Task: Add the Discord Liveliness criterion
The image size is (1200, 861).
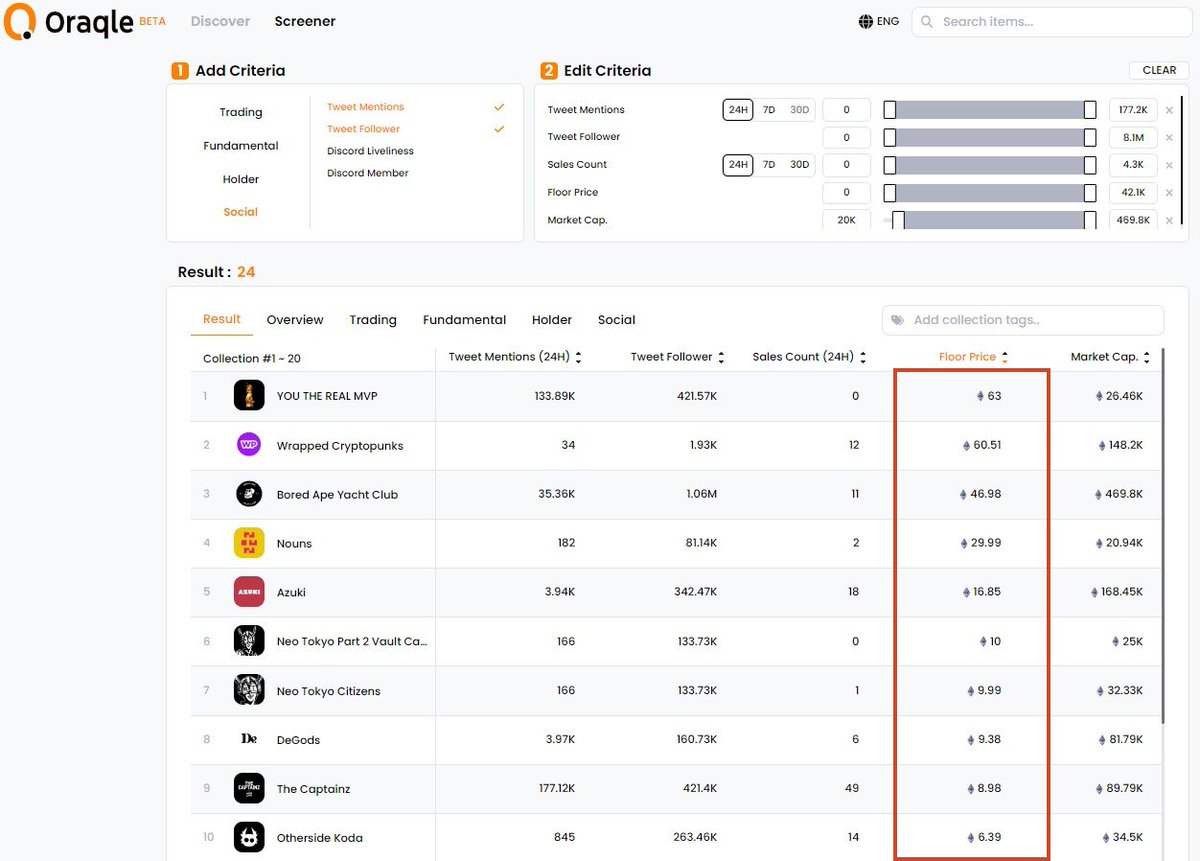Action: (370, 151)
